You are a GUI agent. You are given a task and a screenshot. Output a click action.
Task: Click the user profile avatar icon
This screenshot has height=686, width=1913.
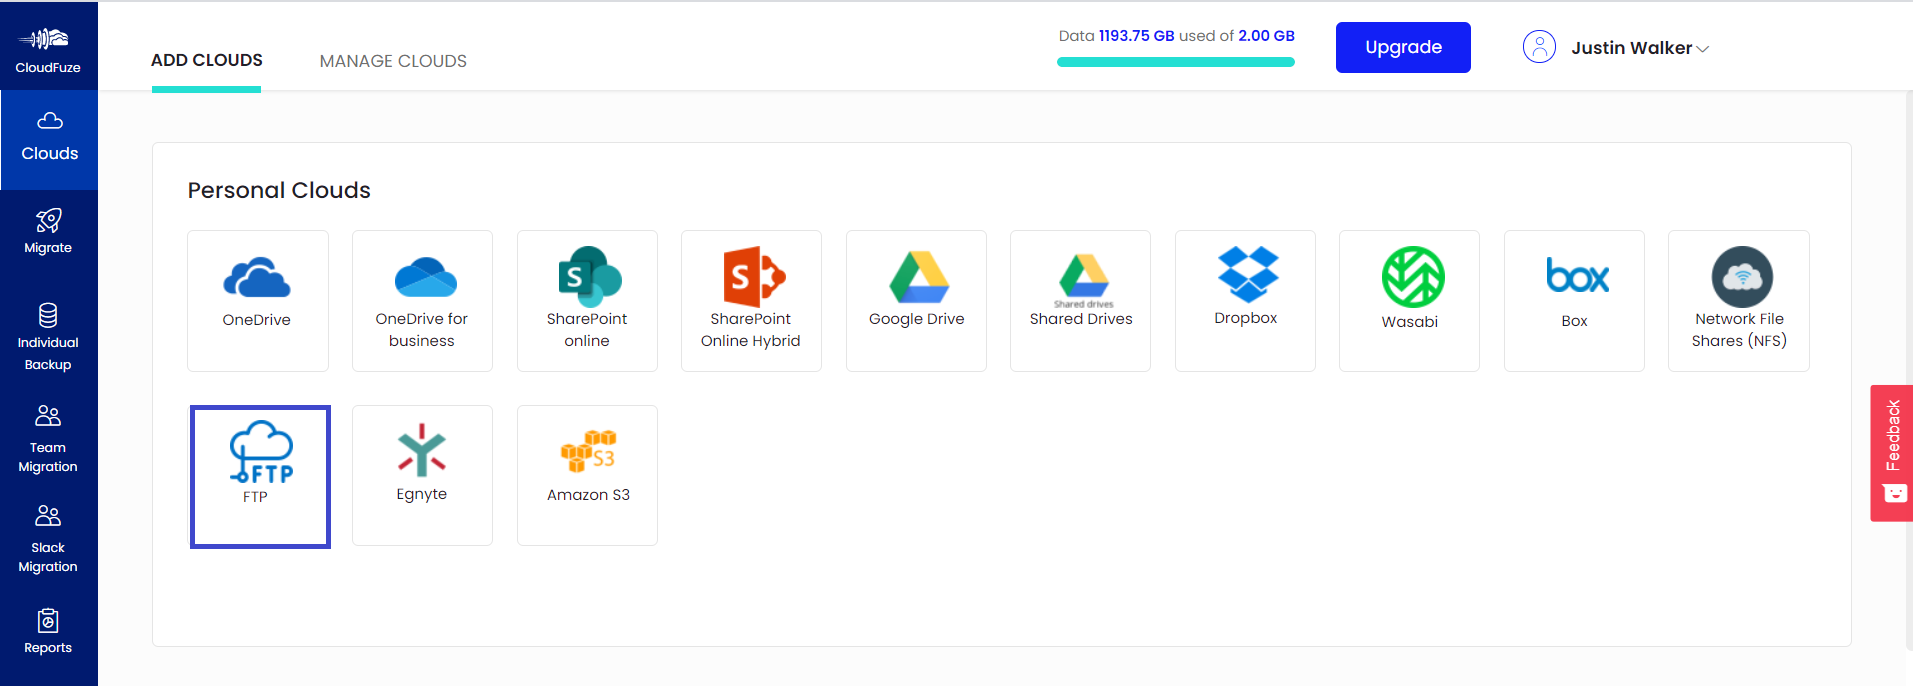pyautogui.click(x=1539, y=47)
